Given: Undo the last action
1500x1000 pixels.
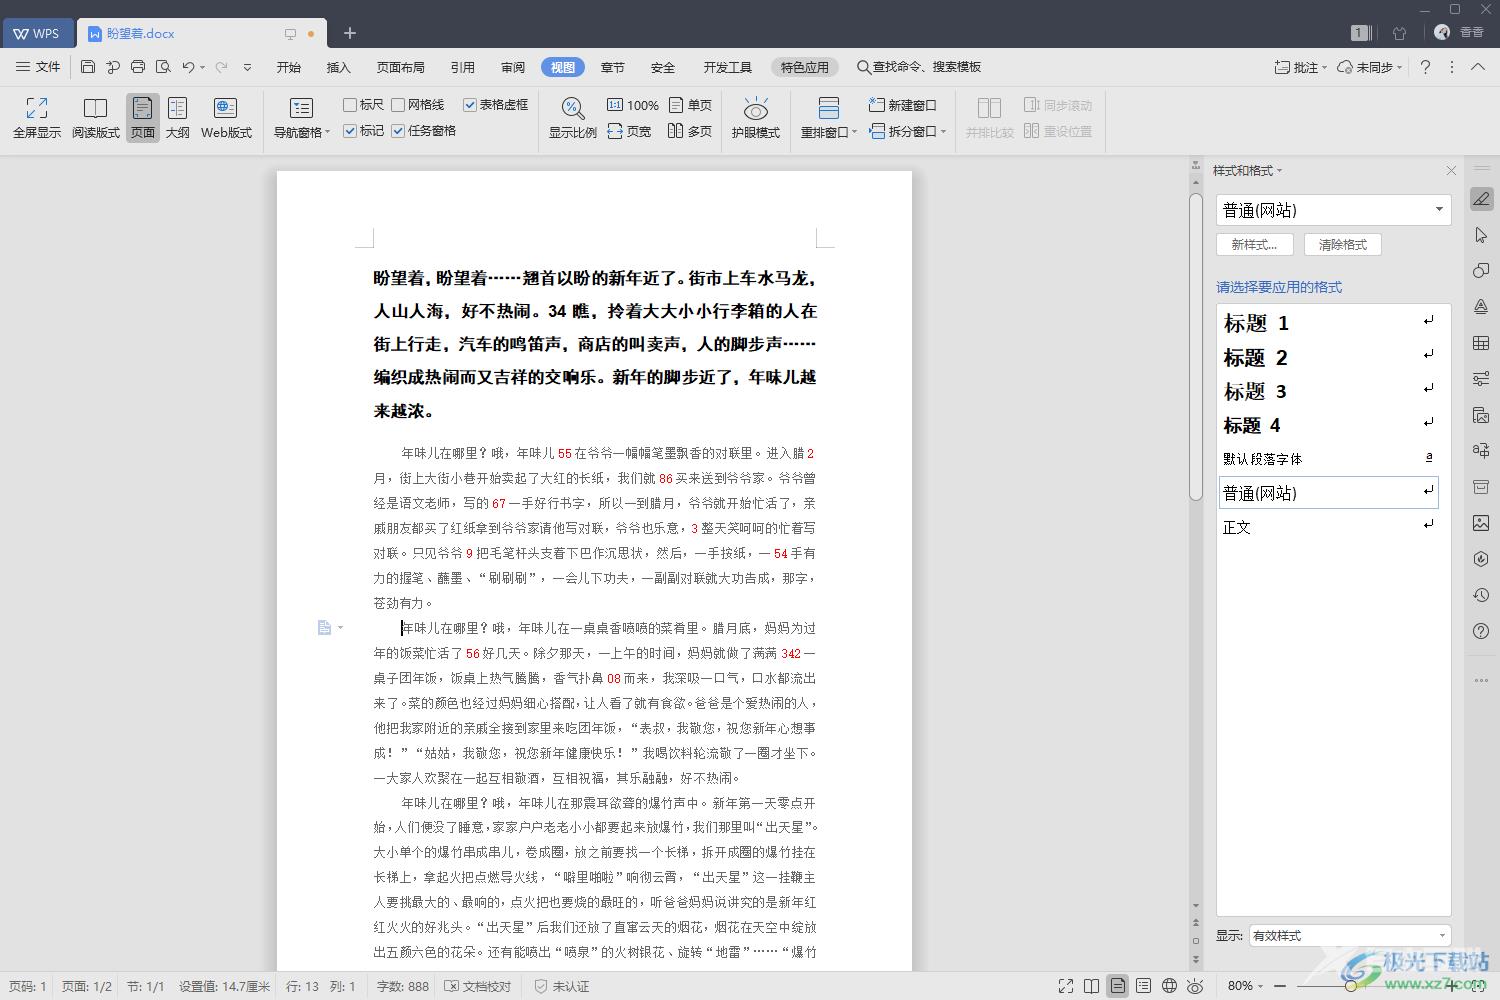Looking at the screenshot, I should (188, 67).
